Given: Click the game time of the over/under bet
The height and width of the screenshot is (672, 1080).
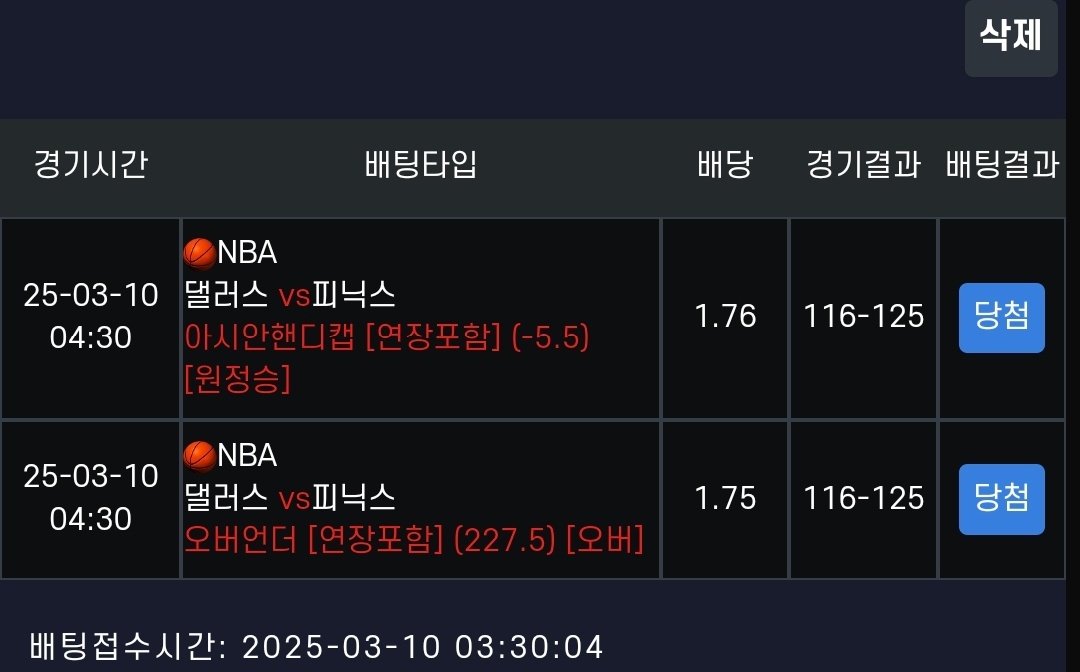Looking at the screenshot, I should pos(91,497).
